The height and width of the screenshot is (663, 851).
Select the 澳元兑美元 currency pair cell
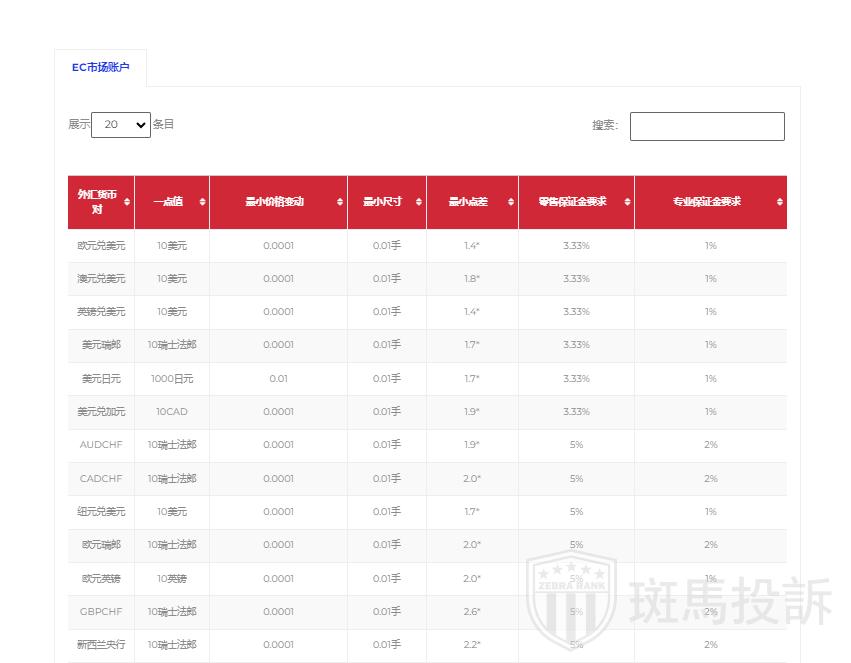[101, 279]
